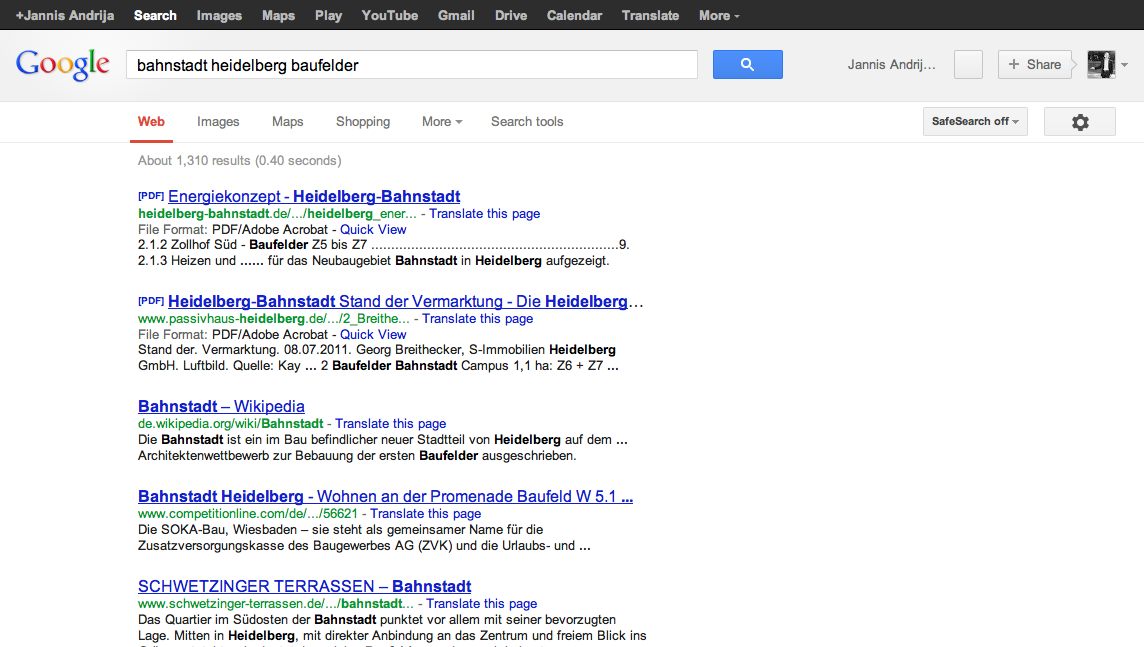Switch to the Images results tab
The width and height of the screenshot is (1144, 647).
218,122
